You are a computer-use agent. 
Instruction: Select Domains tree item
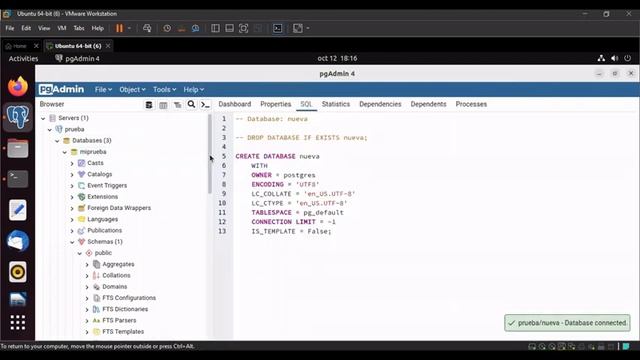click(x=115, y=287)
